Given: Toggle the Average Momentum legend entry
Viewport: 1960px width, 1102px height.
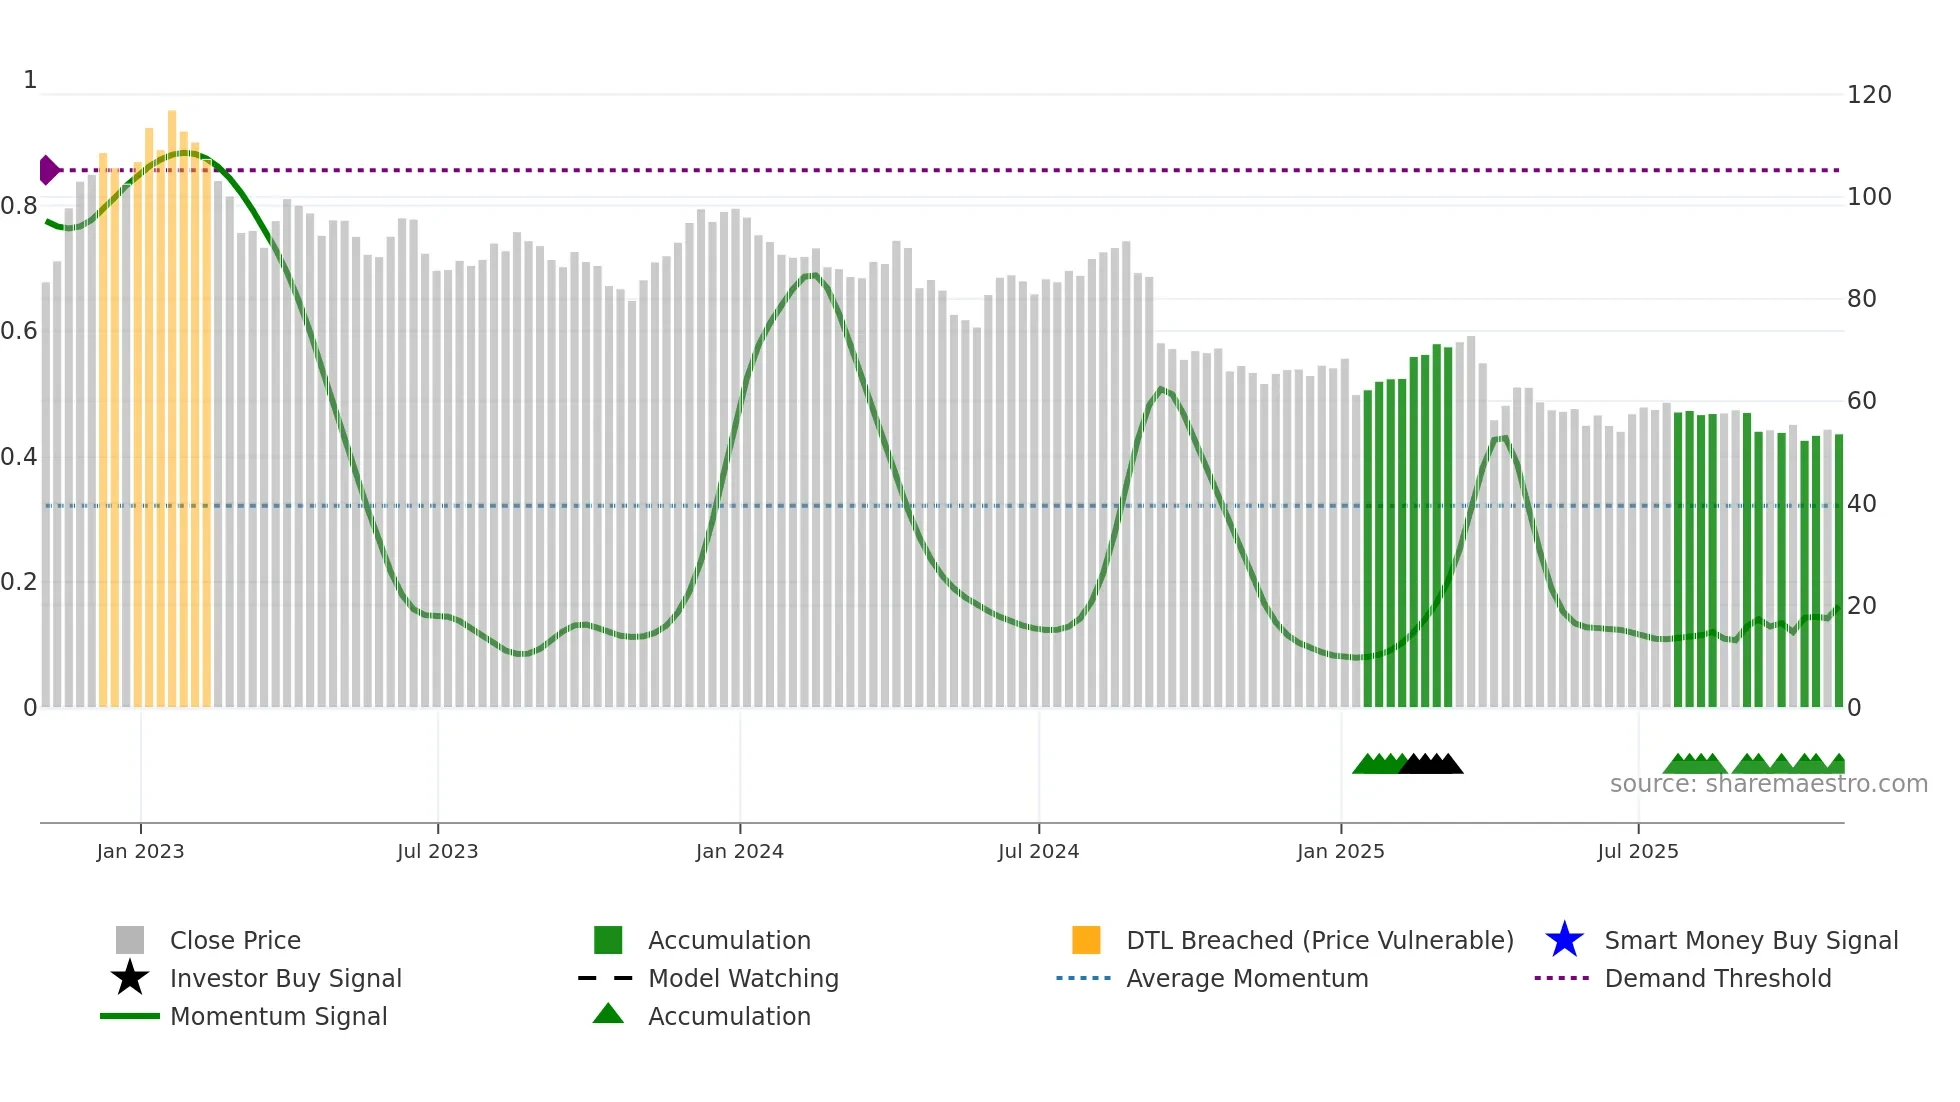Looking at the screenshot, I should coord(1247,978).
